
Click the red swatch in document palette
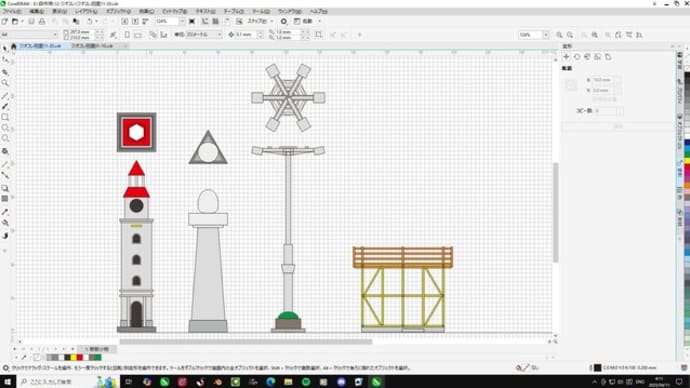pos(80,358)
